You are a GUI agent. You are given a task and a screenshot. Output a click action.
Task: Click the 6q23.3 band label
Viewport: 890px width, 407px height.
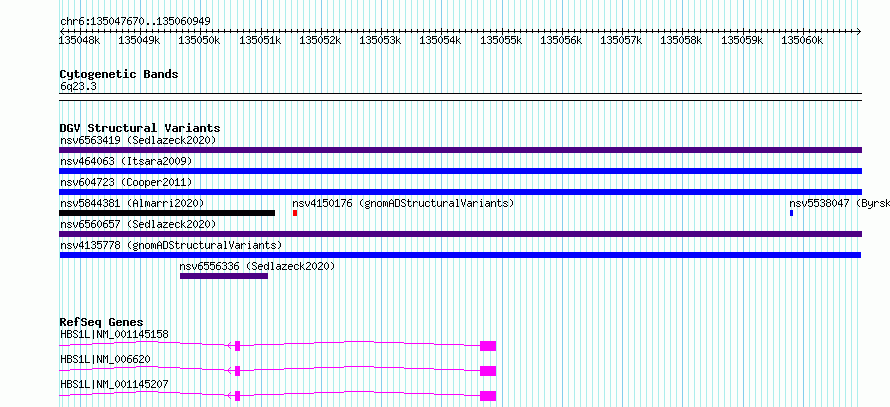(x=78, y=86)
